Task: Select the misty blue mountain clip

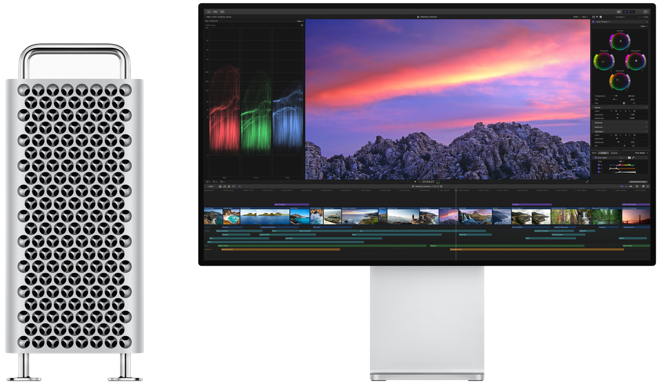Action: (x=501, y=216)
